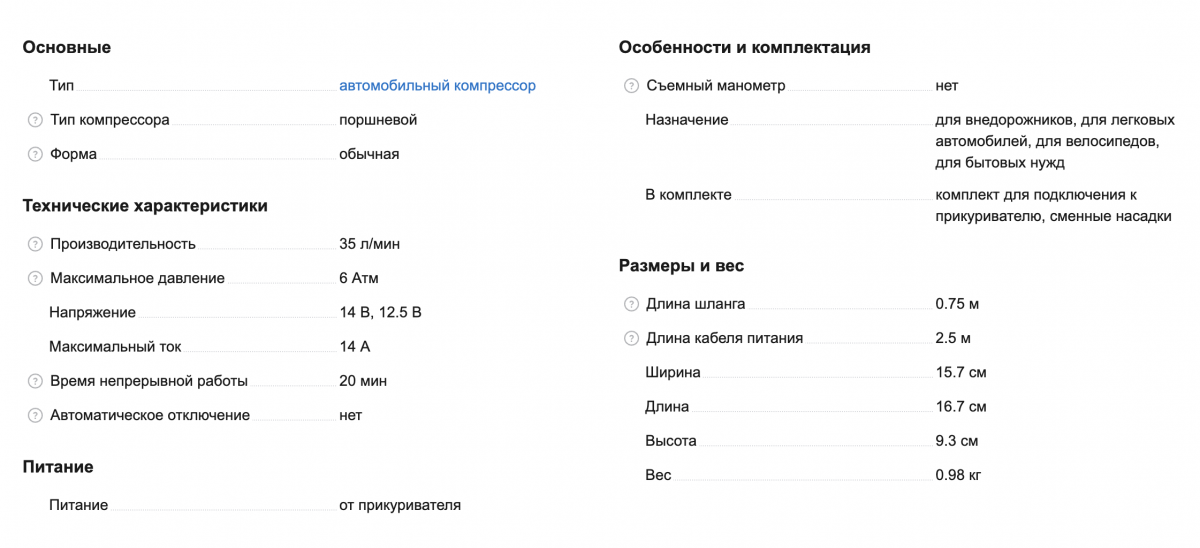Open question mark beside Длина шланга
Screen dimensions: 1200x548
coord(631,304)
